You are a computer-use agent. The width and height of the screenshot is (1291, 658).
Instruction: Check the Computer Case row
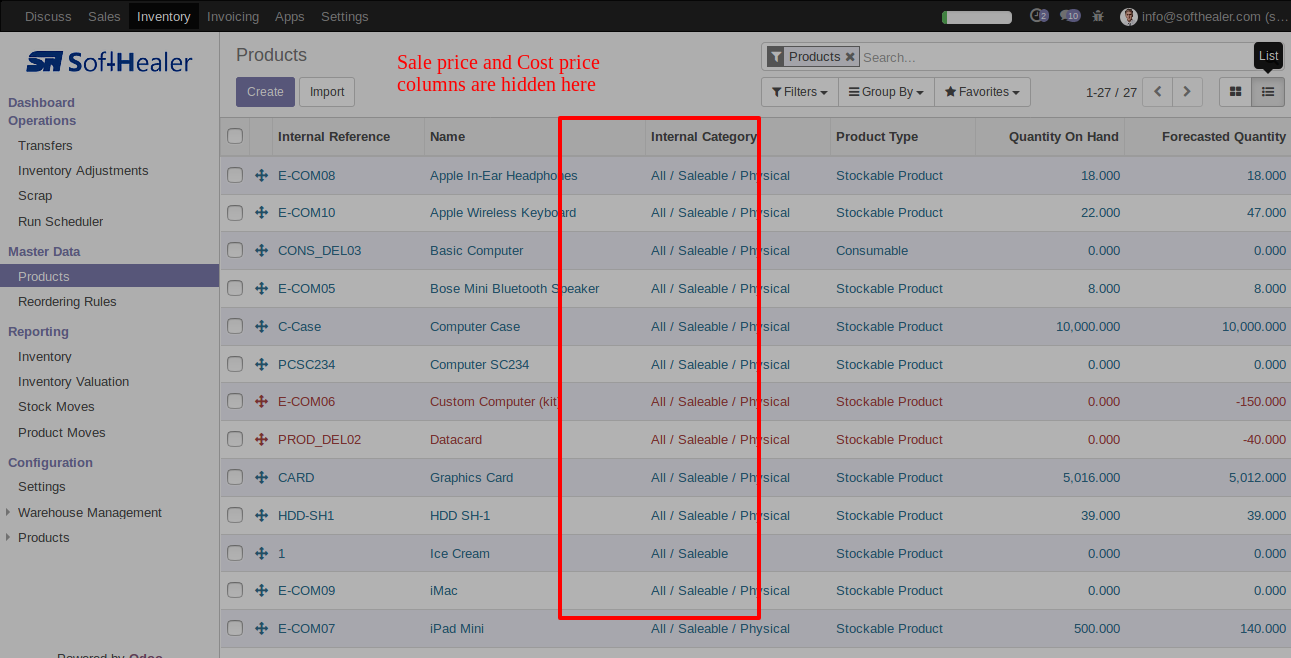coord(235,326)
